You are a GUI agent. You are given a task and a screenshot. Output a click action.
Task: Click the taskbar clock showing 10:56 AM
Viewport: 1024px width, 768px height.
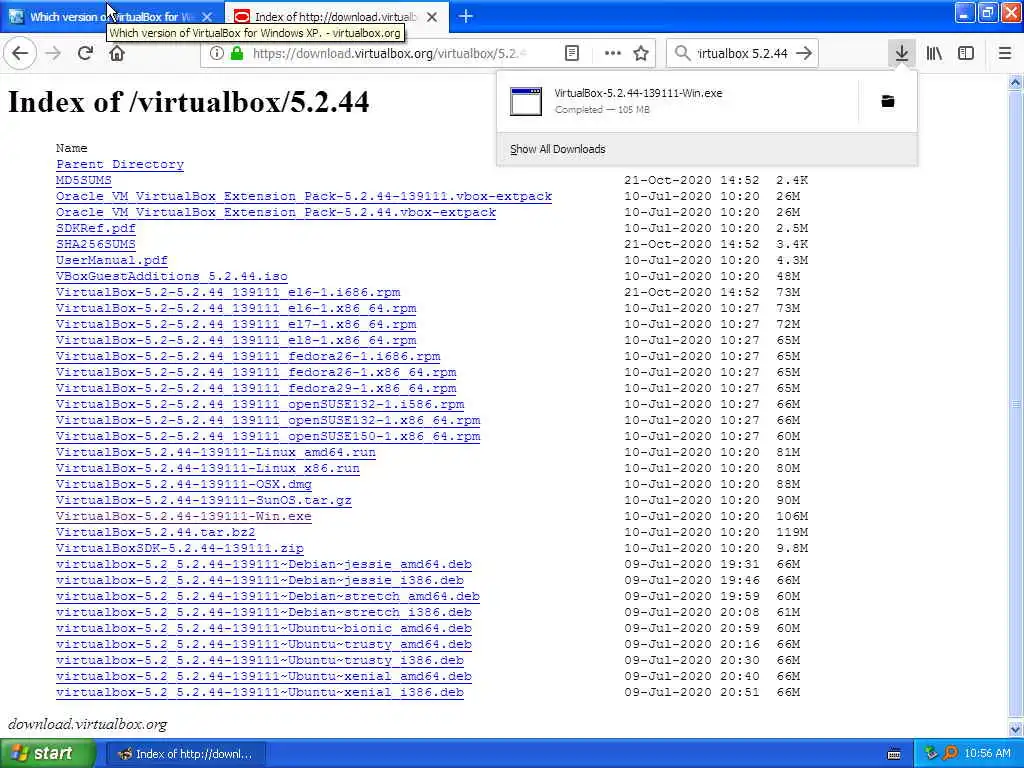click(987, 754)
